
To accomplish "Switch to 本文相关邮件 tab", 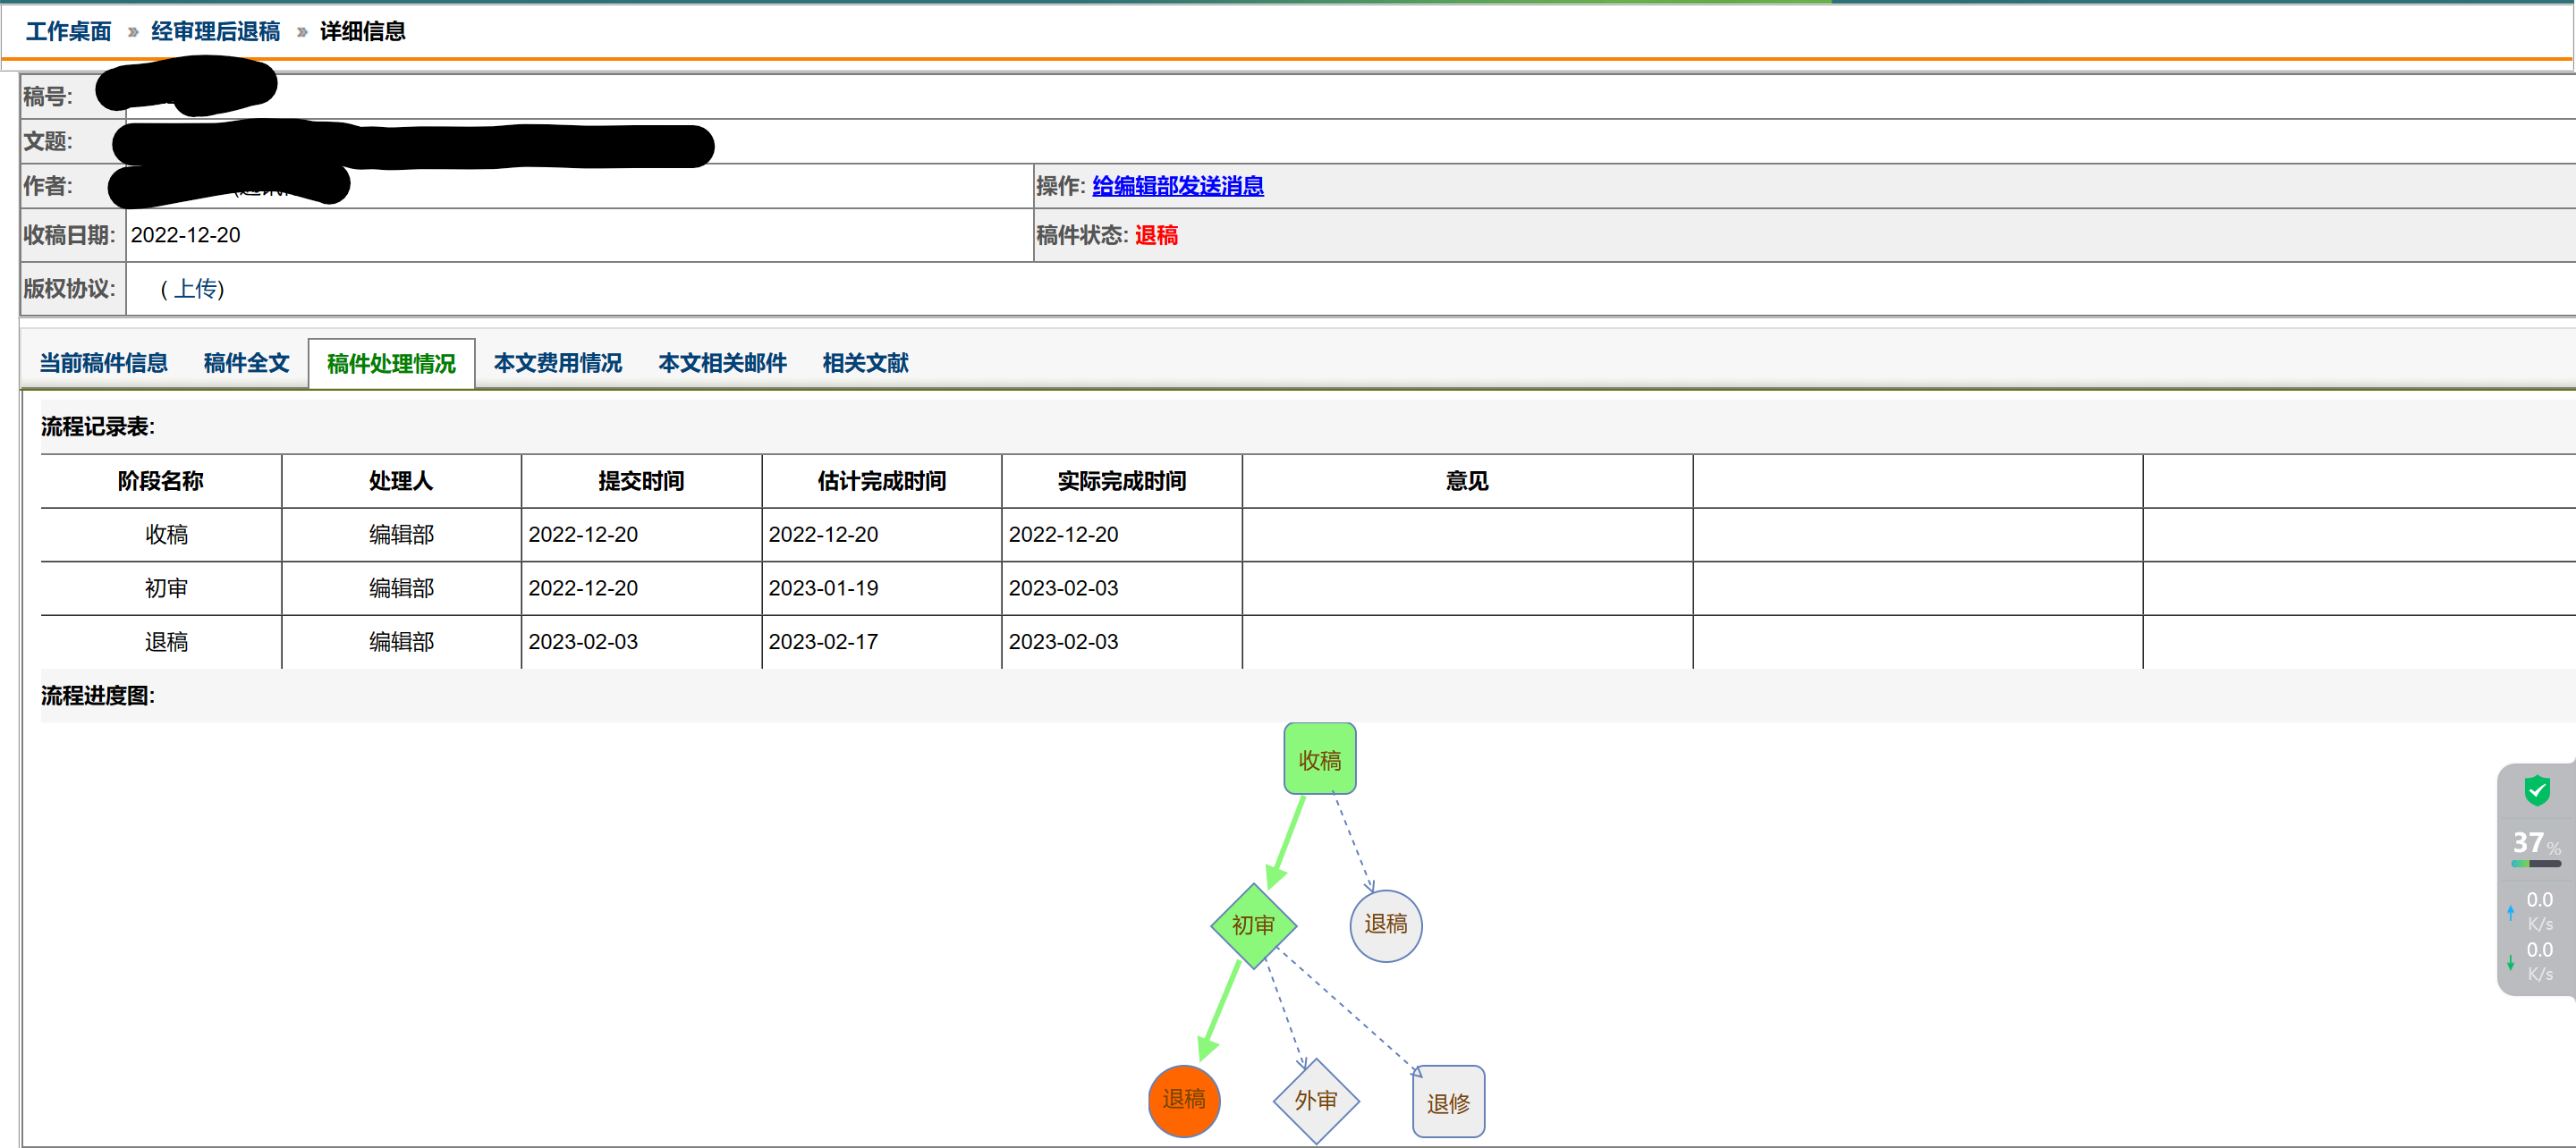I will point(722,363).
